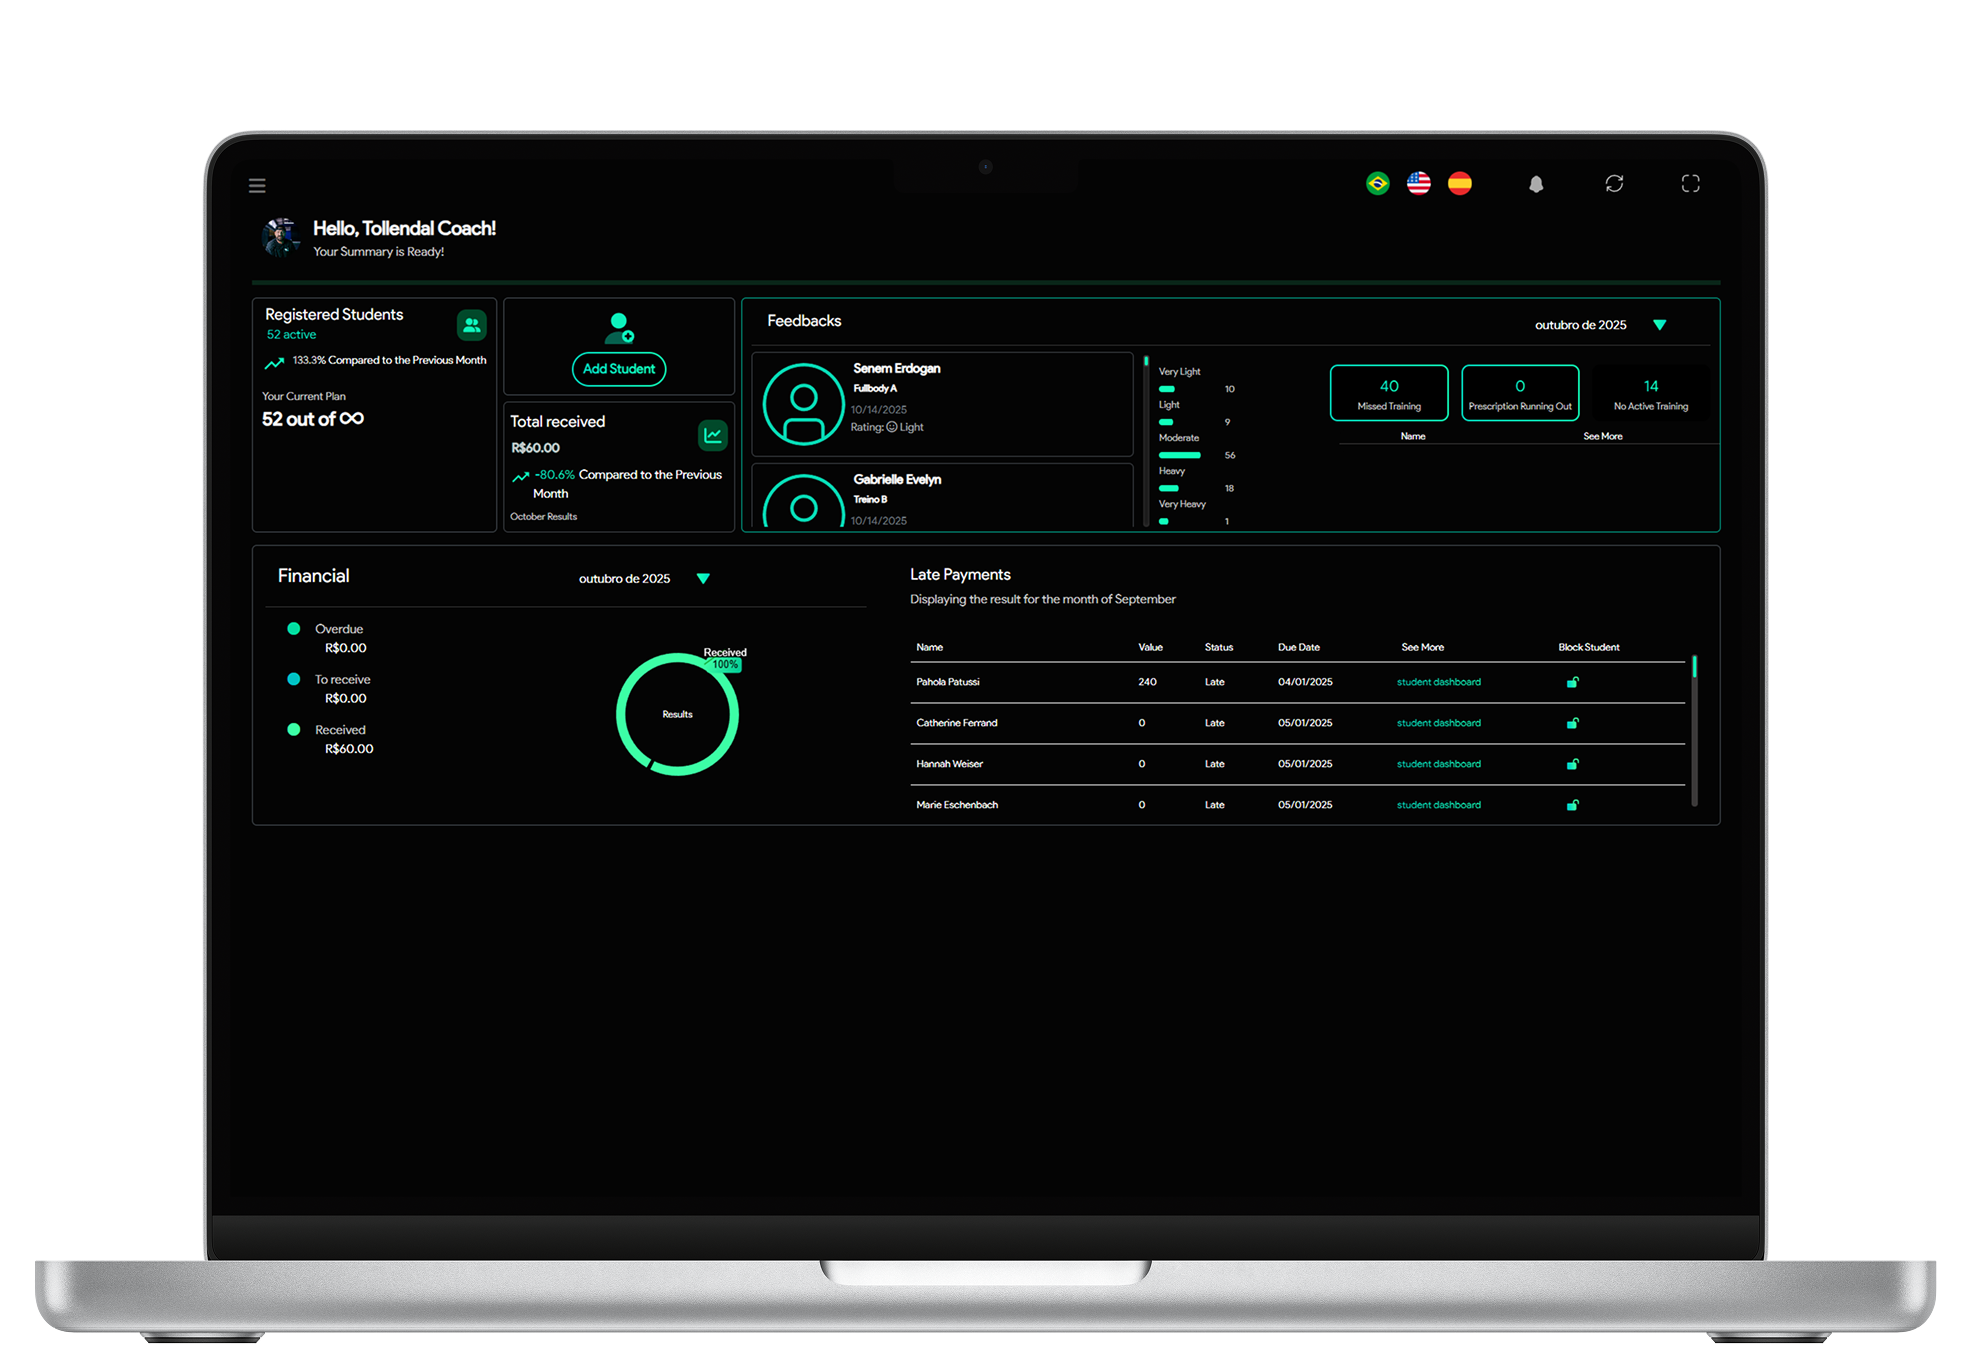Viewport: 1972px width, 1356px height.
Task: Click the coach profile avatar
Action: click(281, 237)
